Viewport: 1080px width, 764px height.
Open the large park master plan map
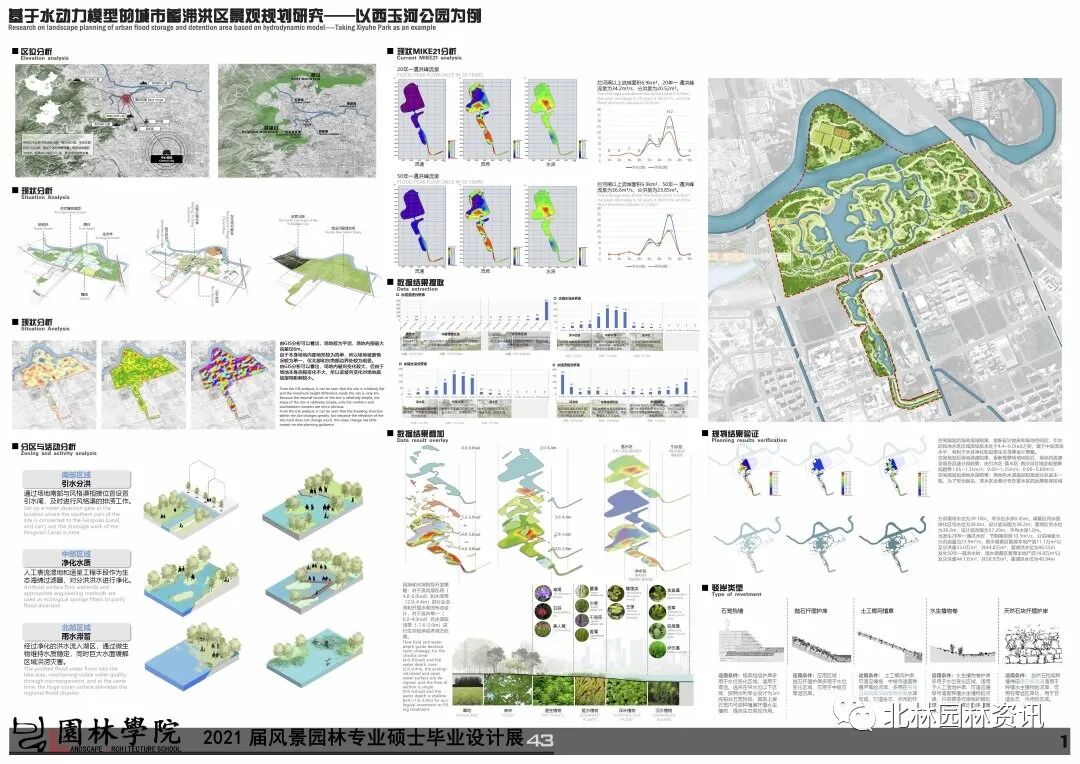tap(885, 249)
